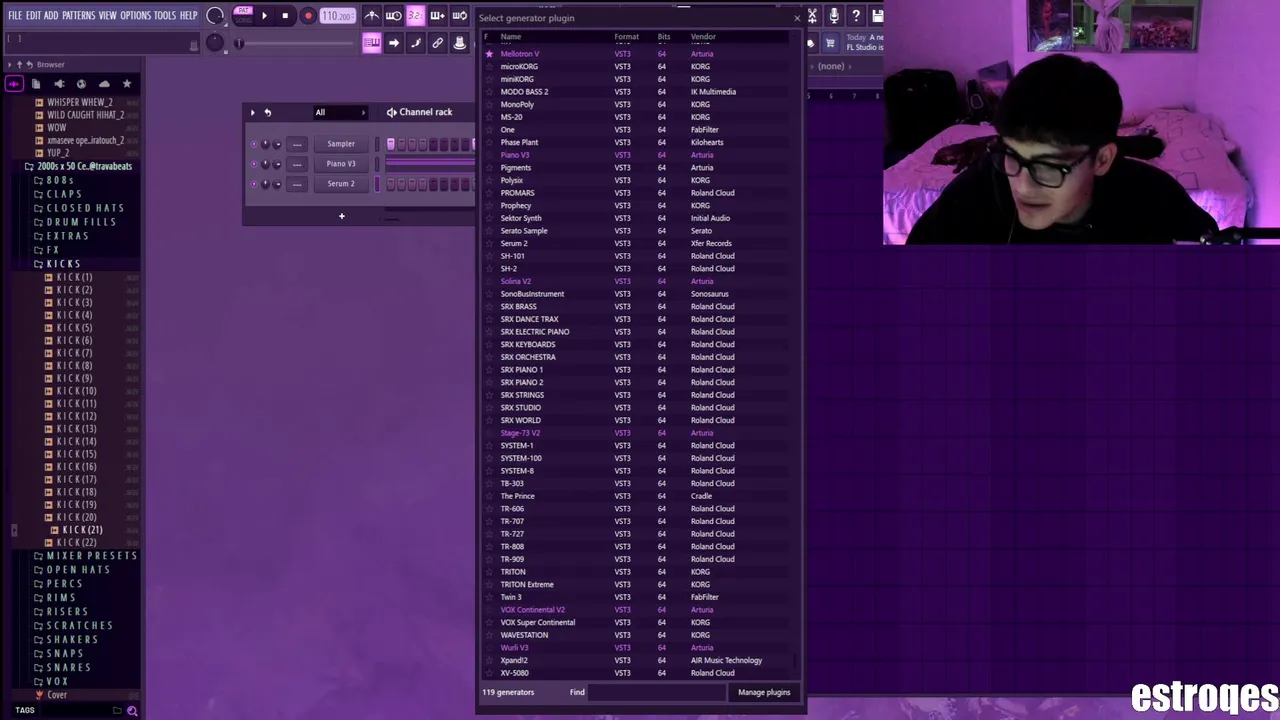Toggle the step editing icon
Image resolution: width=1280 pixels, height=720 pixels.
click(416, 43)
